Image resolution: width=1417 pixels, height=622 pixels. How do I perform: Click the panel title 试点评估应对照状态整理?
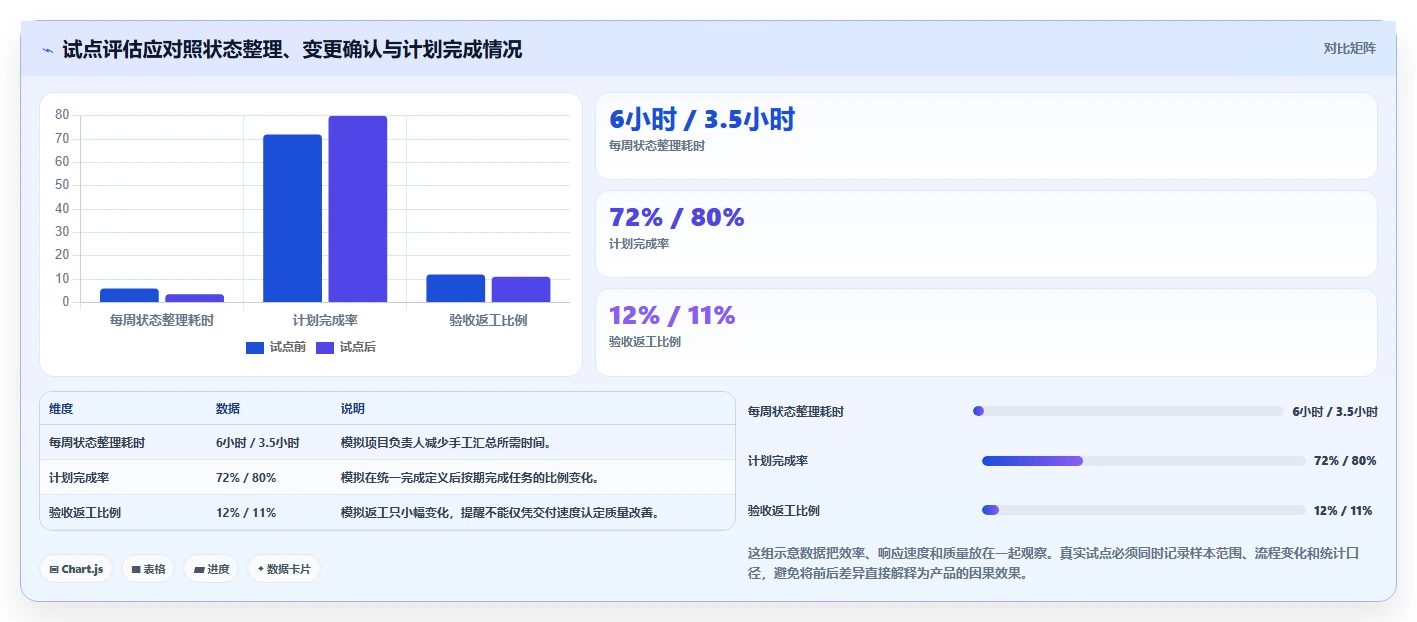pos(292,49)
